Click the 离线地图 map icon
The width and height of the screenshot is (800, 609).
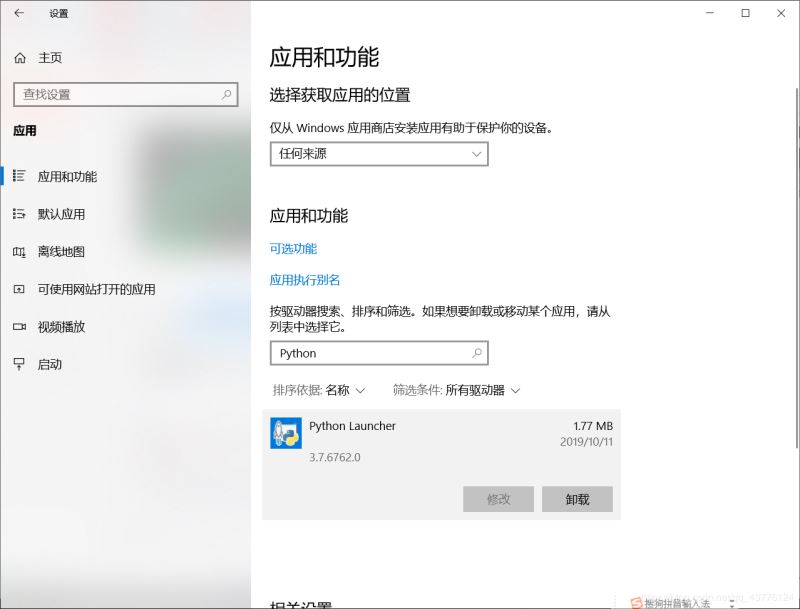tap(17, 251)
